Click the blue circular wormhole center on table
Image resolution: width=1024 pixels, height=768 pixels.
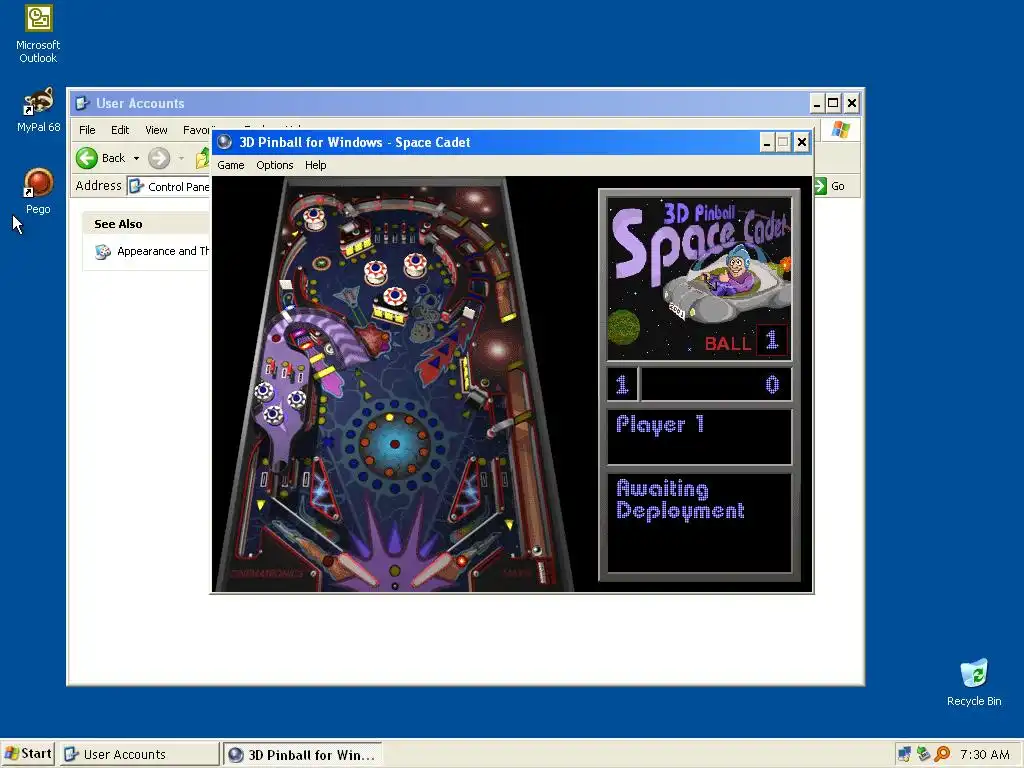point(394,443)
